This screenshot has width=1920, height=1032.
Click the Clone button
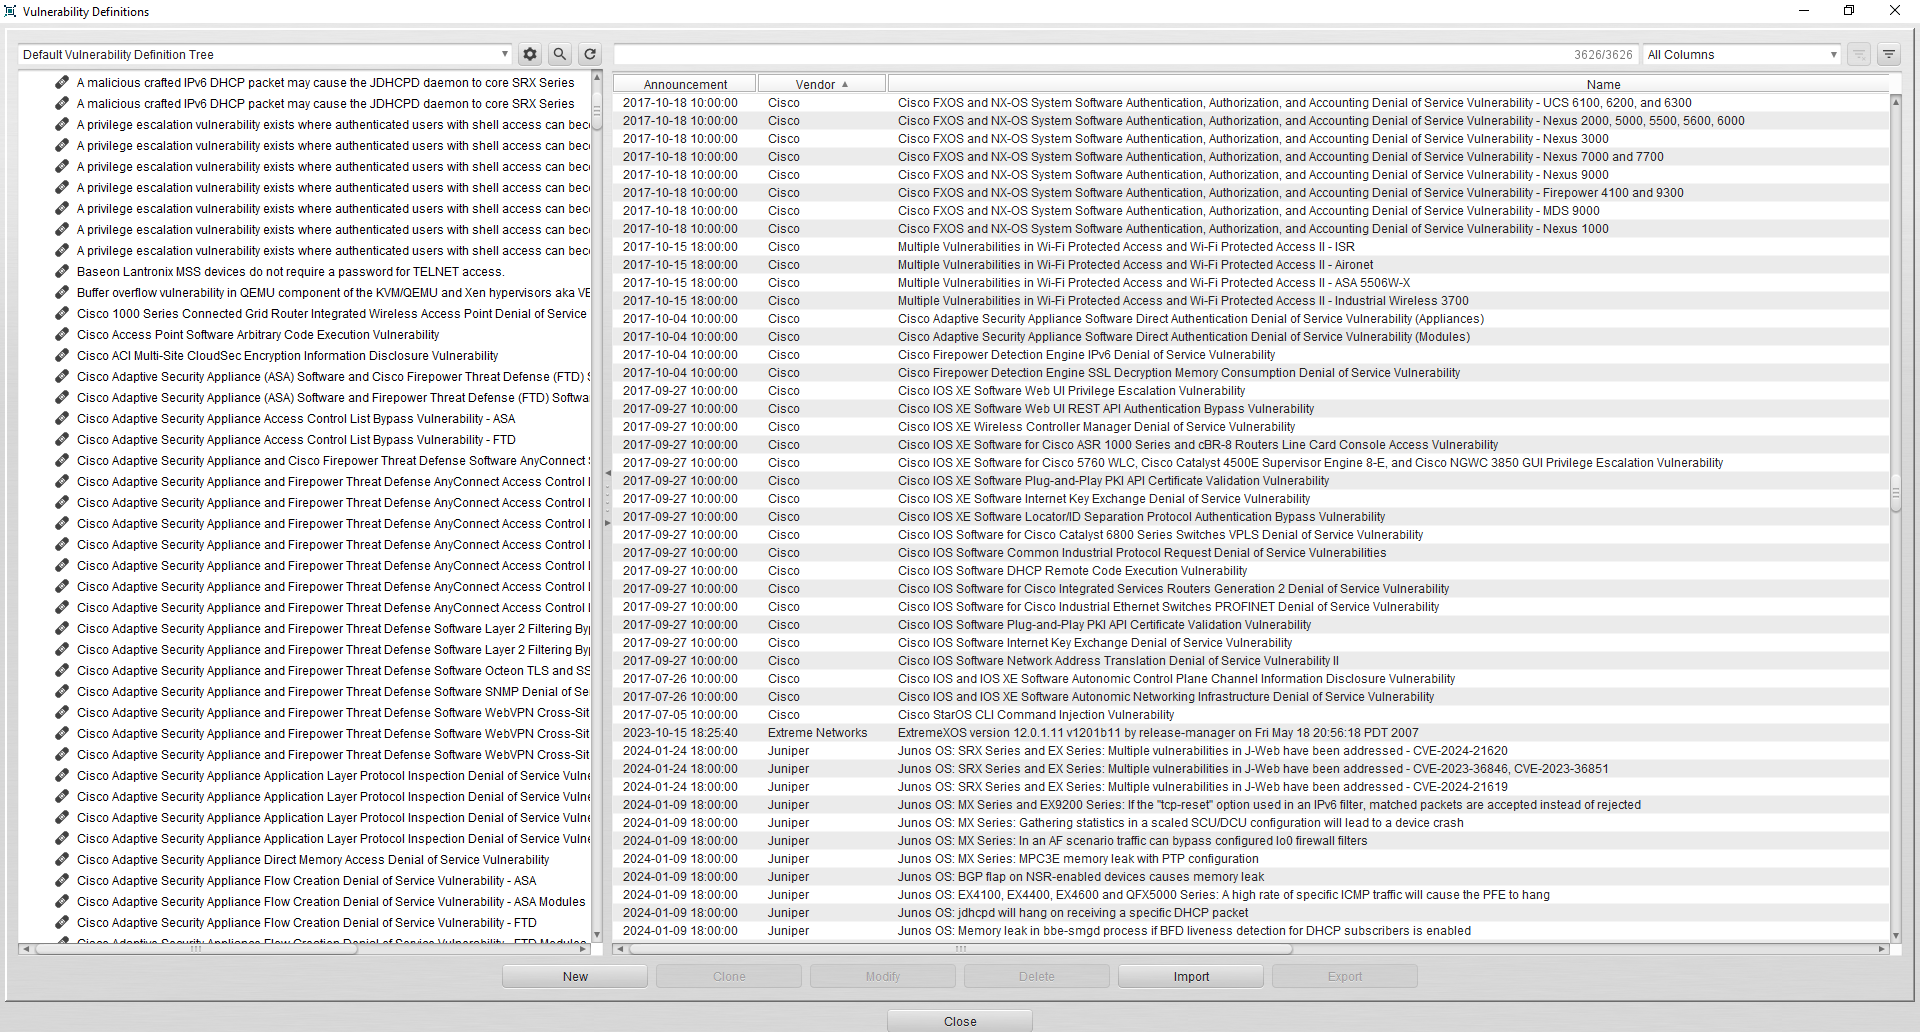point(729,976)
